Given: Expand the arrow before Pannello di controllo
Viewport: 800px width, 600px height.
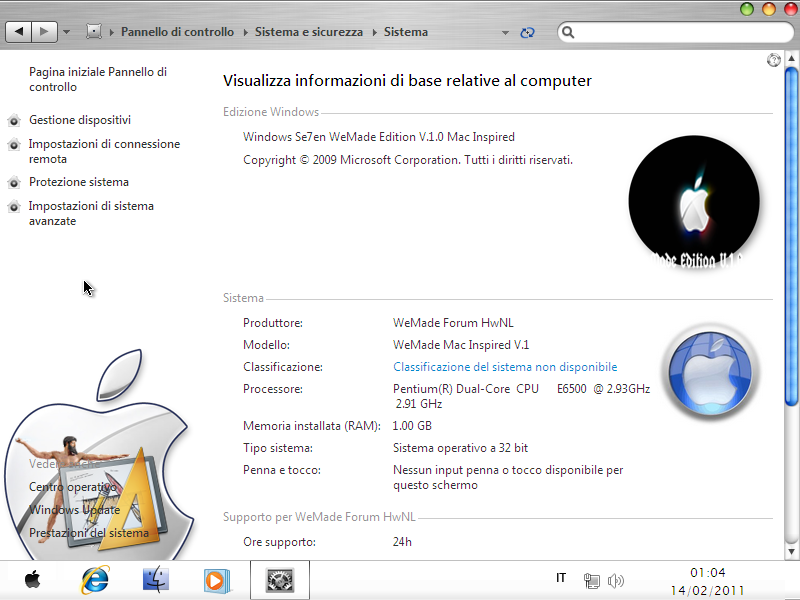Looking at the screenshot, I should point(112,32).
